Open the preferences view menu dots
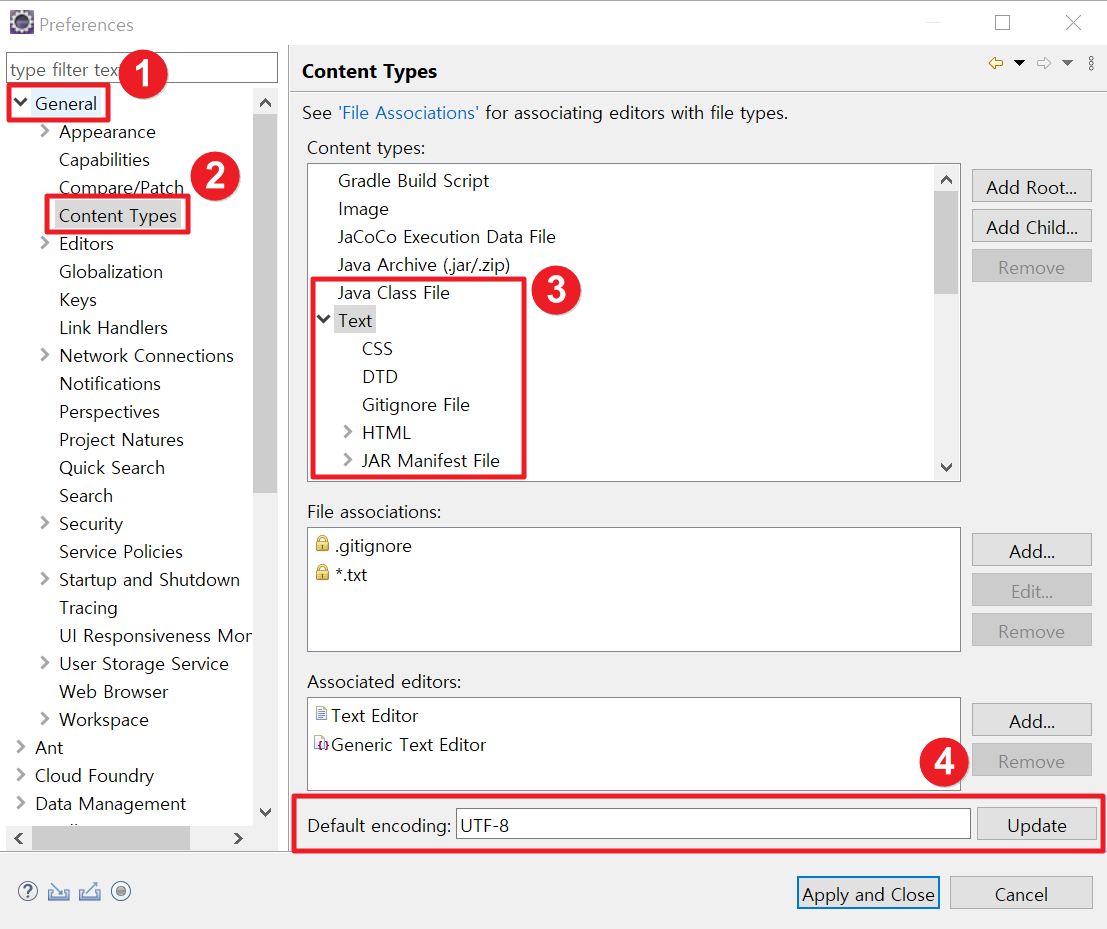The image size is (1107, 929). (1091, 64)
